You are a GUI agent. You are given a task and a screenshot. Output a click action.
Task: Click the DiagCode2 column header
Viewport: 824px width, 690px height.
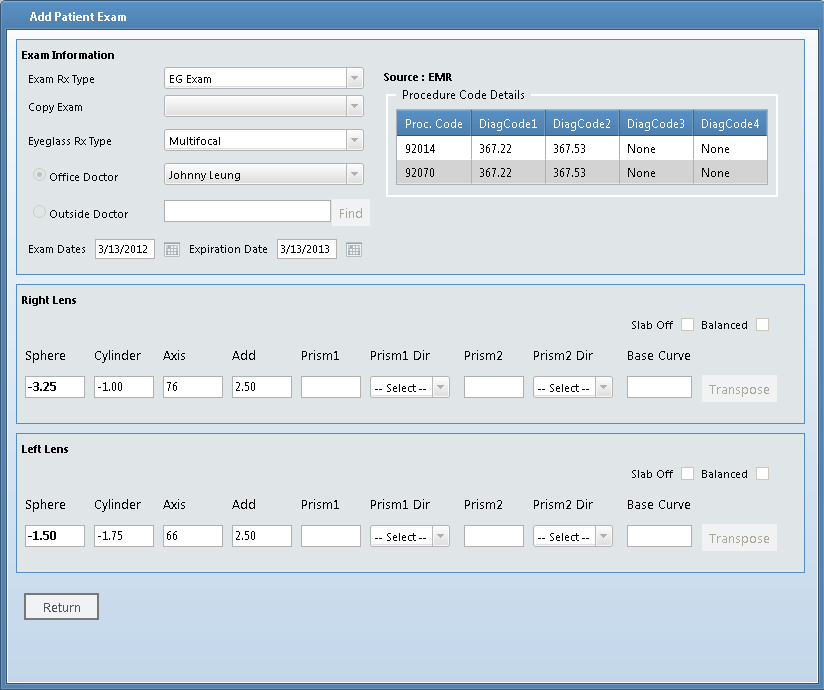point(582,123)
